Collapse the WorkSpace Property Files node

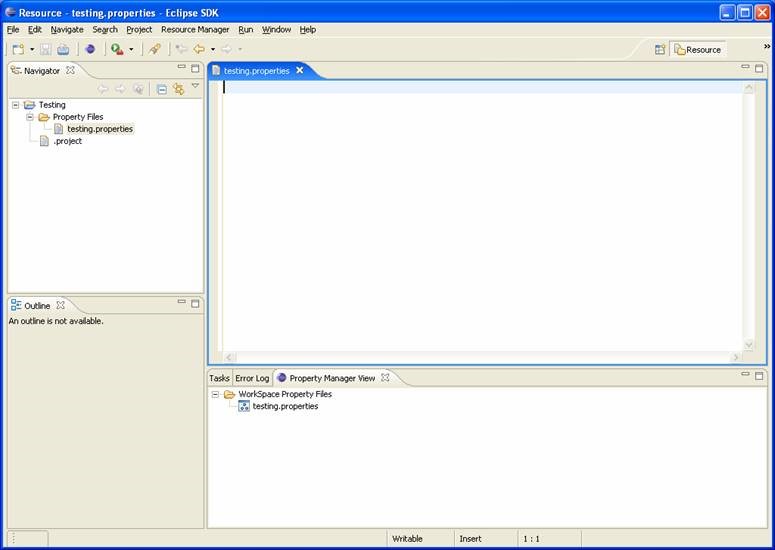pyautogui.click(x=215, y=394)
